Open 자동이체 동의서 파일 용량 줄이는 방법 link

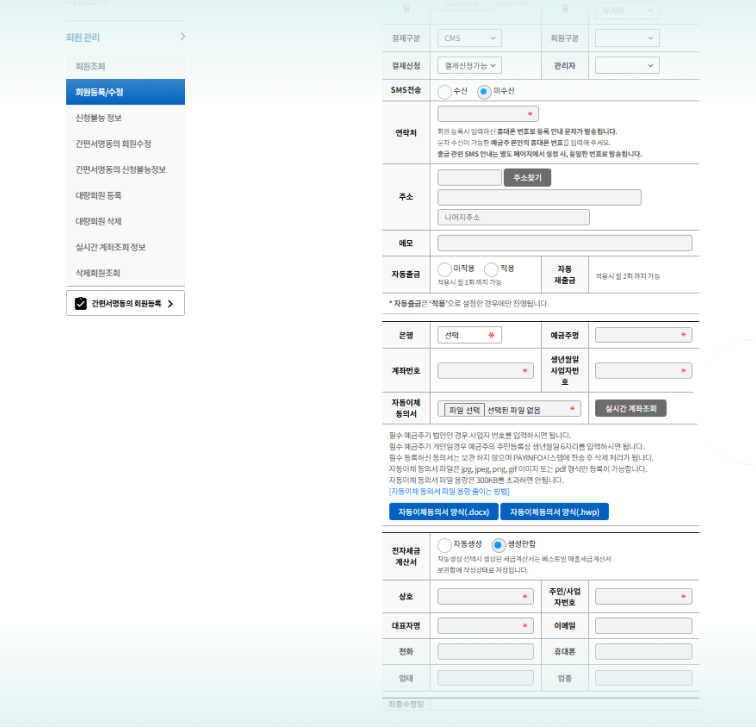449,491
